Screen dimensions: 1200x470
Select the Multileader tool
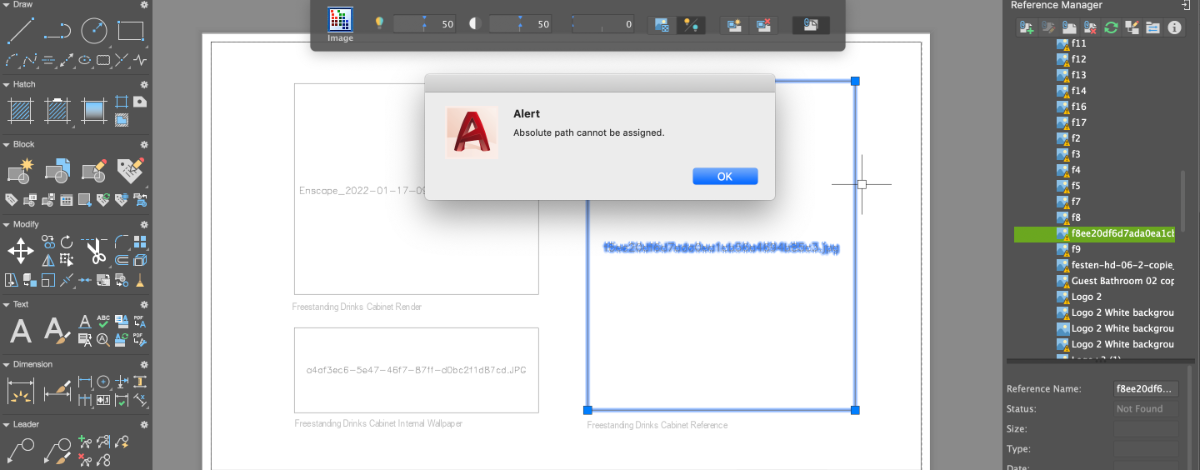point(21,451)
